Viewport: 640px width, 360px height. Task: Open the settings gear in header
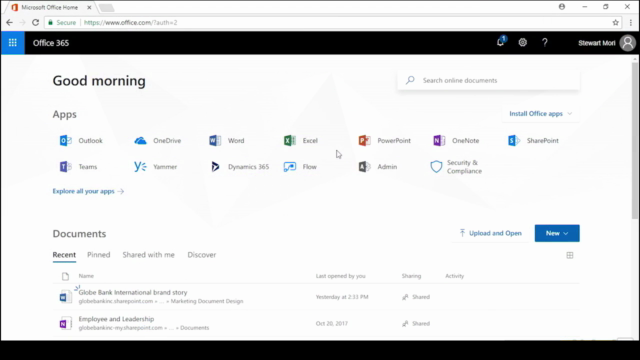(x=522, y=42)
